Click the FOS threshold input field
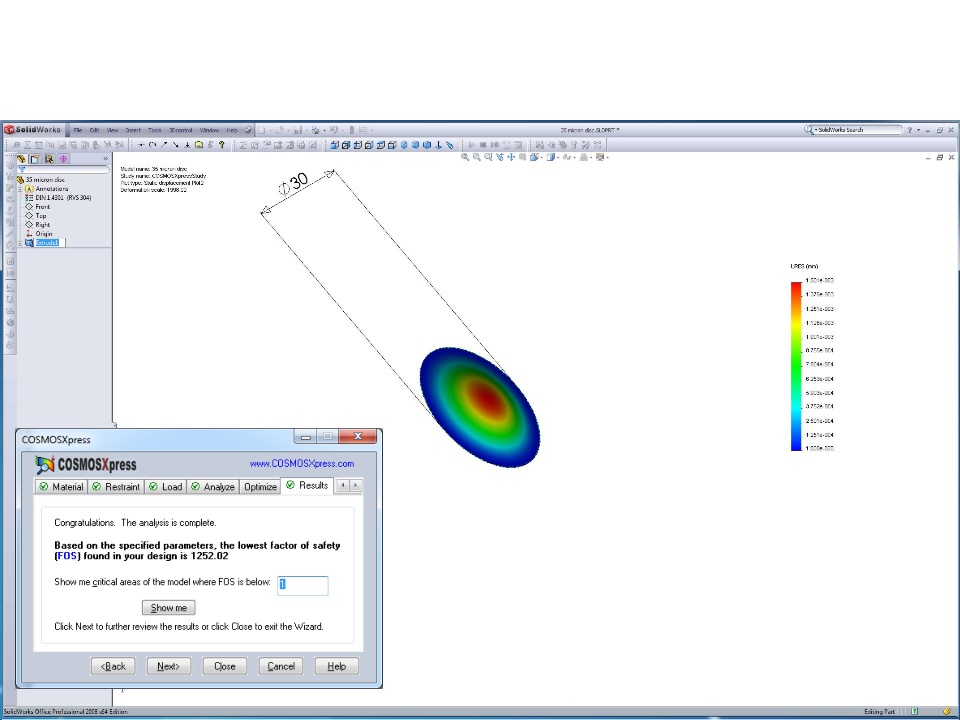Viewport: 960px width, 720px height. pos(302,585)
